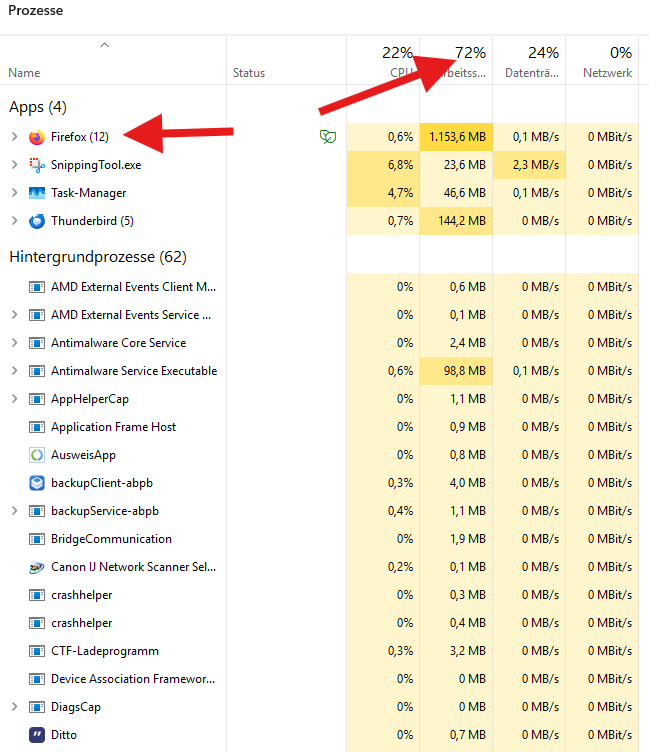Sort by the Status column header

249,73
